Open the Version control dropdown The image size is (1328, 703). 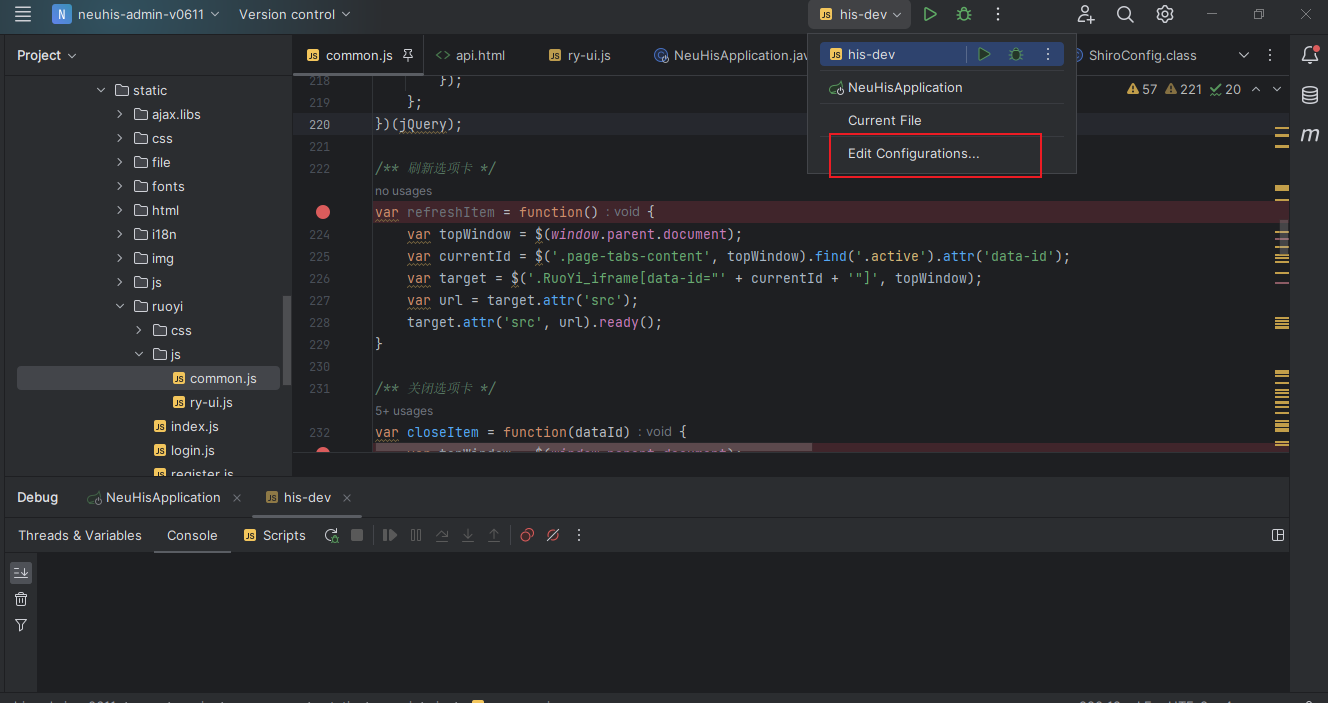295,14
